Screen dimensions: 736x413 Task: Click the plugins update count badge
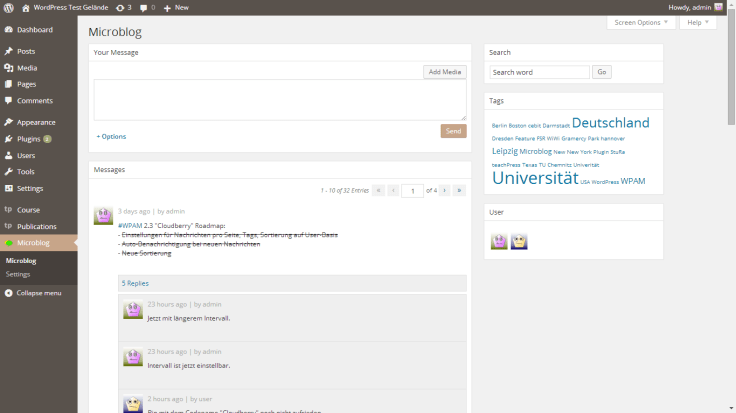(x=47, y=139)
